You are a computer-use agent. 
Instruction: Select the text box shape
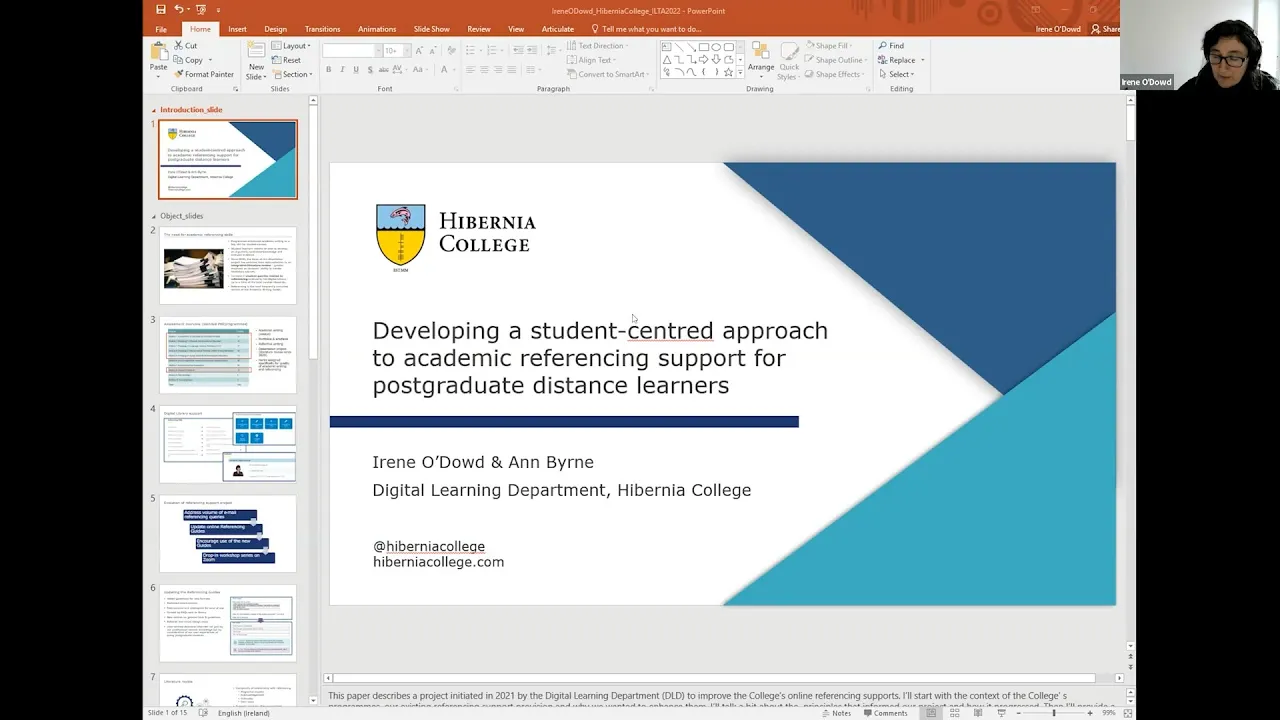point(666,47)
